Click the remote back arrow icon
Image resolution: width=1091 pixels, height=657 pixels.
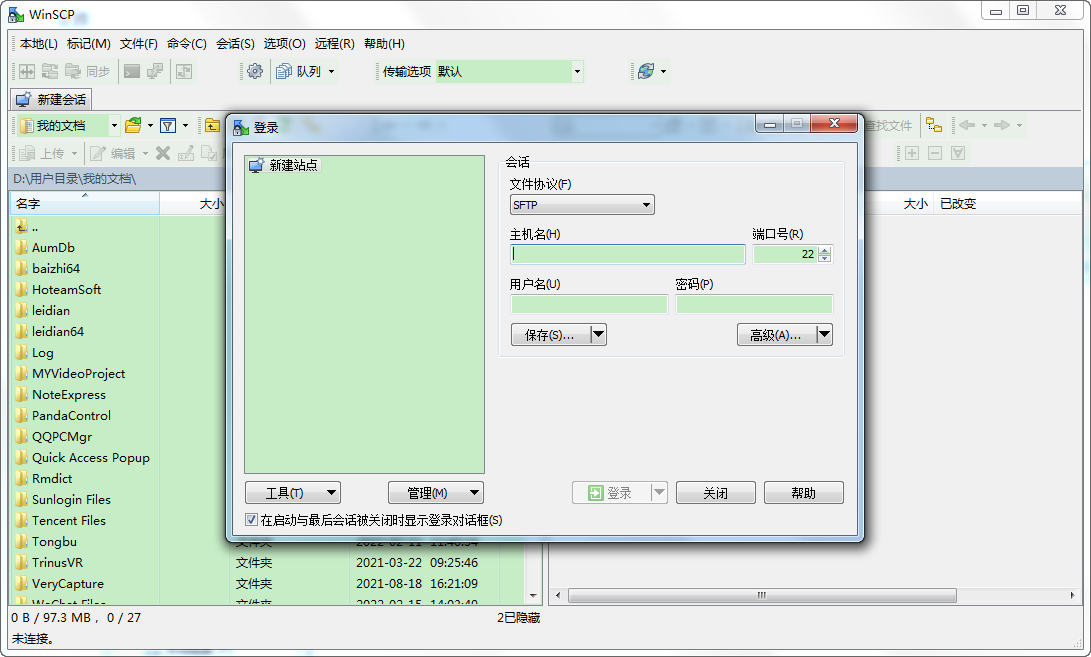967,125
